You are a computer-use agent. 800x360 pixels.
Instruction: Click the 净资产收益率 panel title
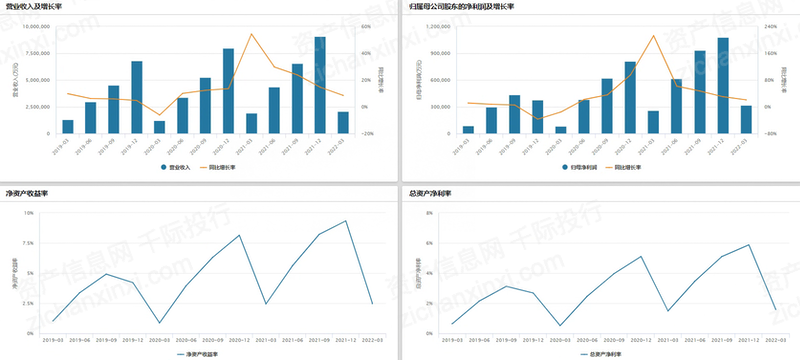(x=27, y=194)
